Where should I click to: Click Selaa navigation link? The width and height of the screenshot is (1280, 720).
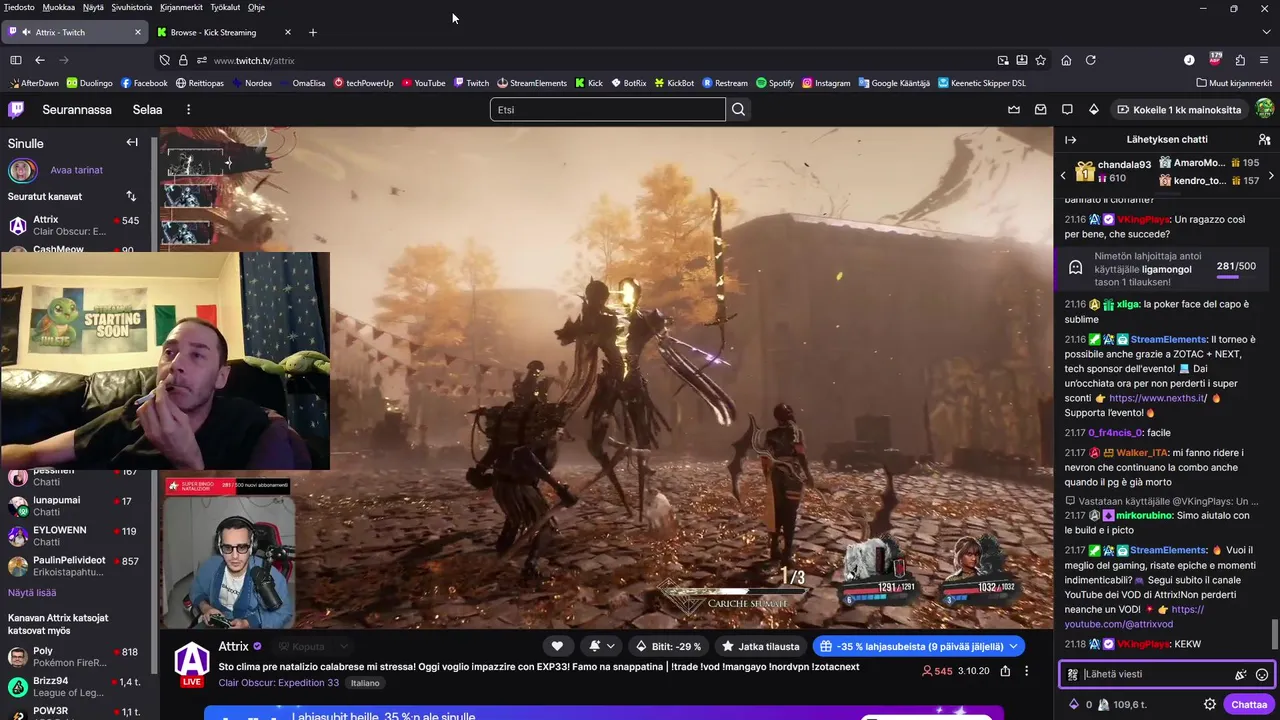click(147, 110)
